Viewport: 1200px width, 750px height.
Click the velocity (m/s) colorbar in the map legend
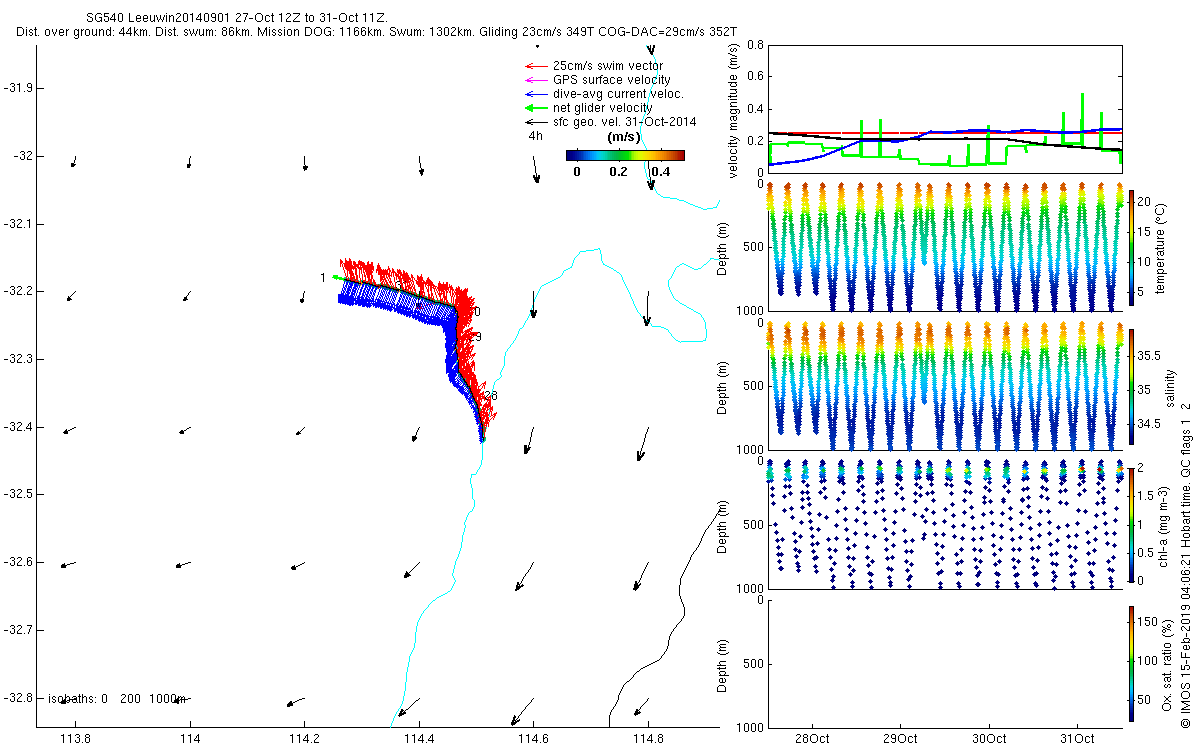click(625, 155)
